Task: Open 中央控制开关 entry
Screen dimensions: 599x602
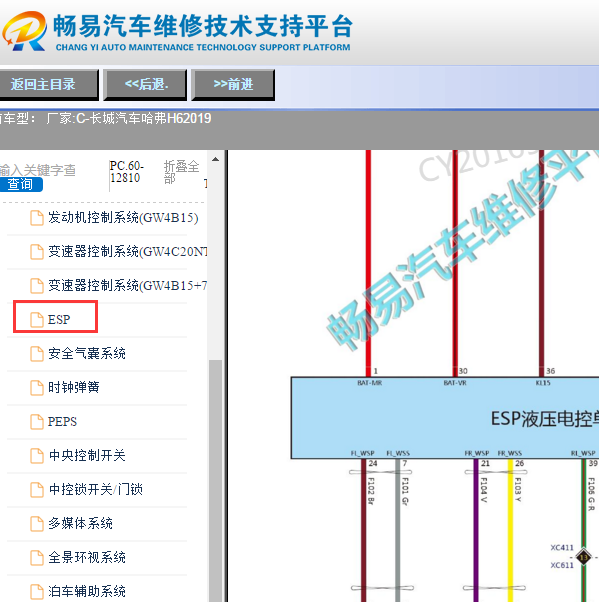Action: 87,455
